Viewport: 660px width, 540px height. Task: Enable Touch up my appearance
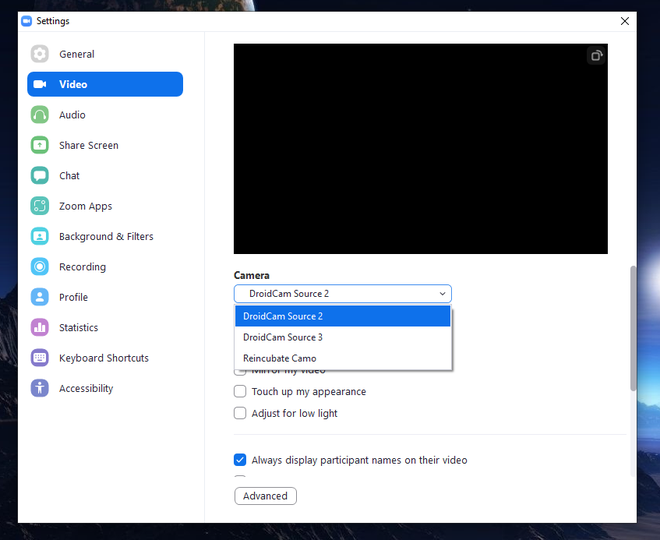[240, 391]
